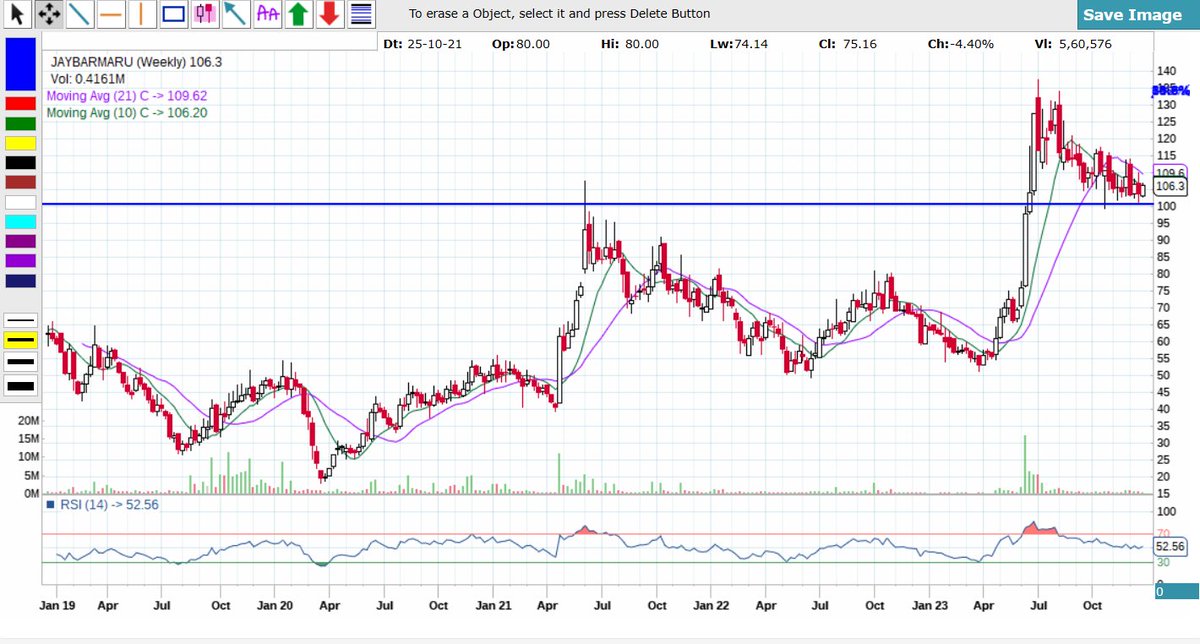Pick the brown color swatch
Viewport: 1200px width, 644px height.
21,182
